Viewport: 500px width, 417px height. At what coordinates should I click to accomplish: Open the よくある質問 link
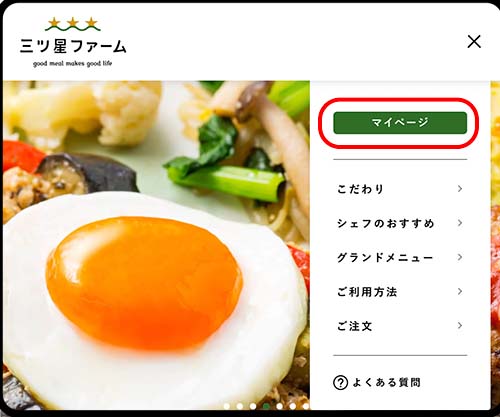pyautogui.click(x=387, y=382)
